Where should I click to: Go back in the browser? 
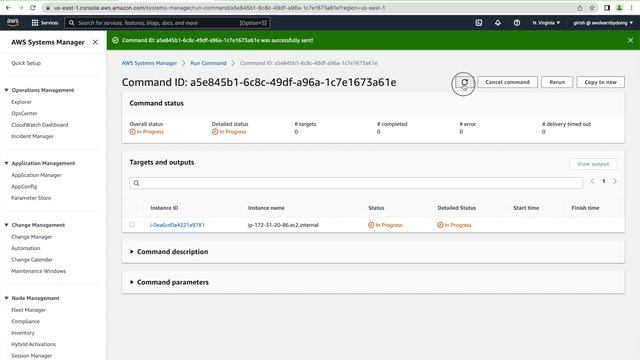[8, 8]
